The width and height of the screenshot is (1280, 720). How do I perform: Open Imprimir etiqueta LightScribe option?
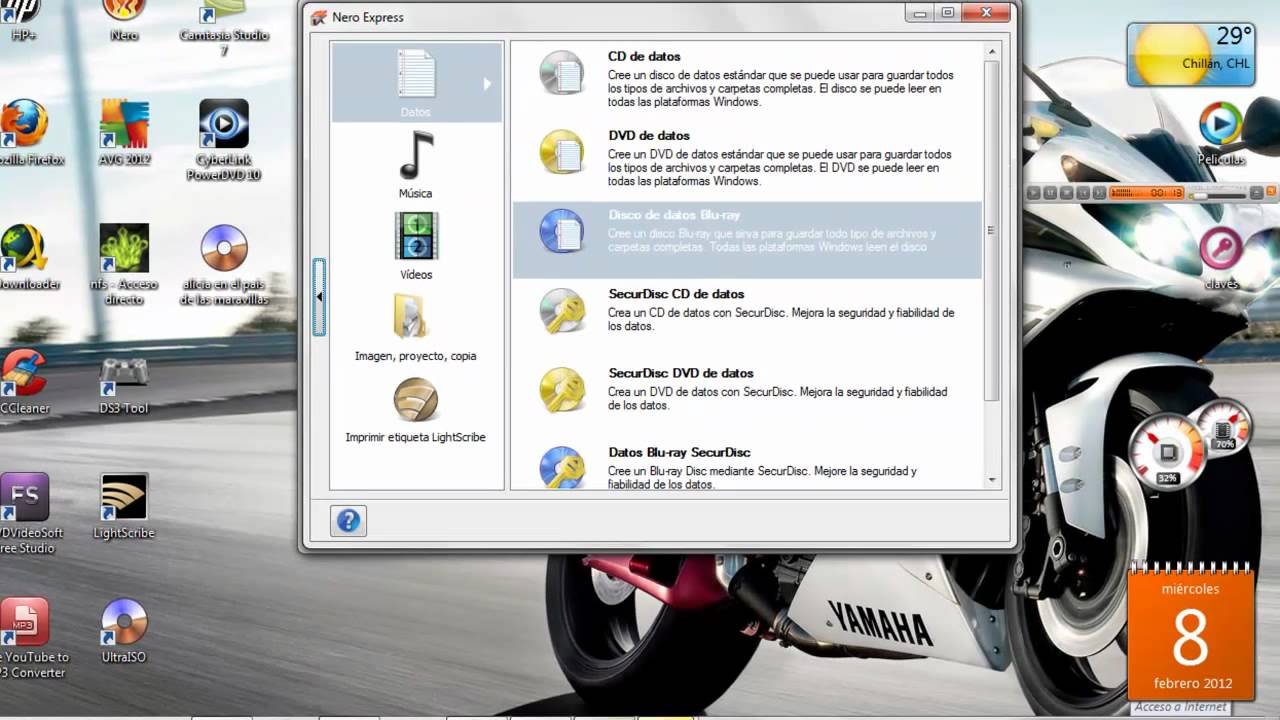point(416,410)
